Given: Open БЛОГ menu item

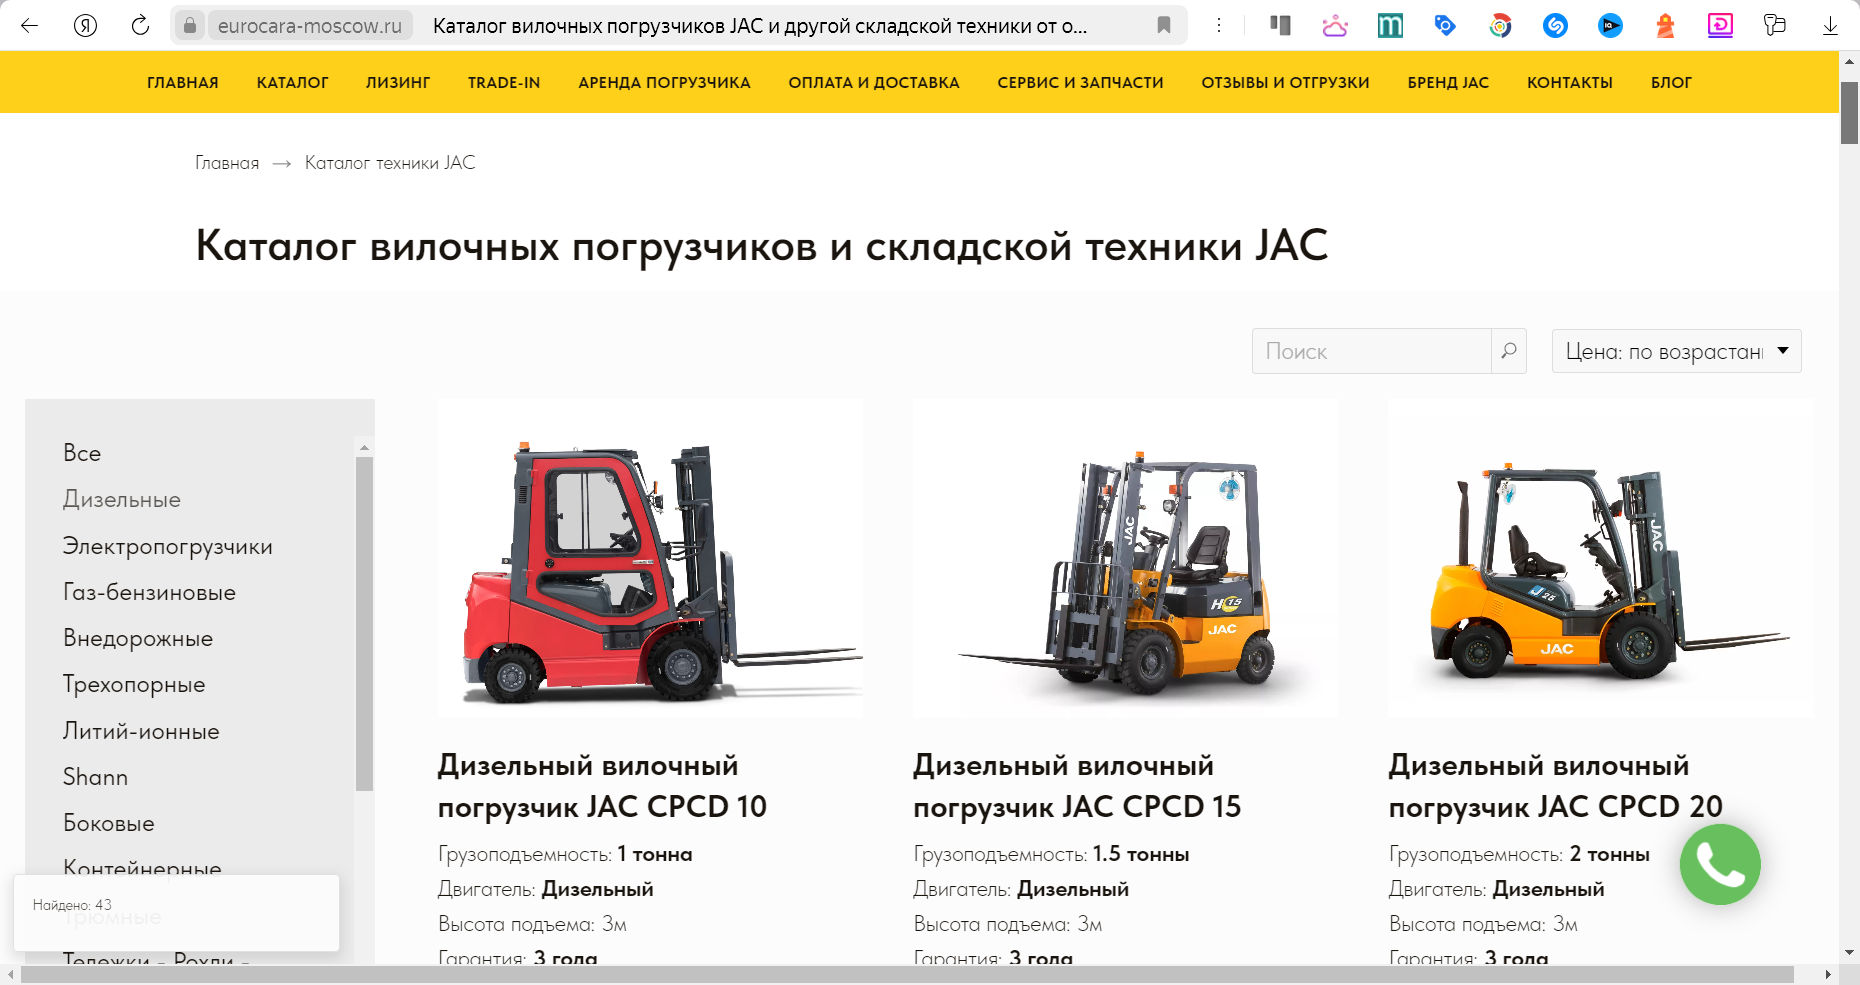Looking at the screenshot, I should 1671,83.
